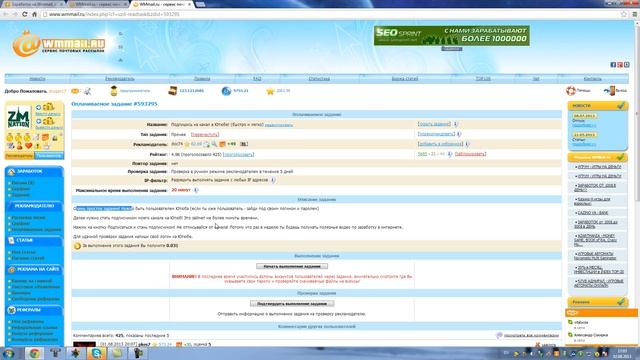Click the upper deposit money link by avatar

click(x=48, y=114)
